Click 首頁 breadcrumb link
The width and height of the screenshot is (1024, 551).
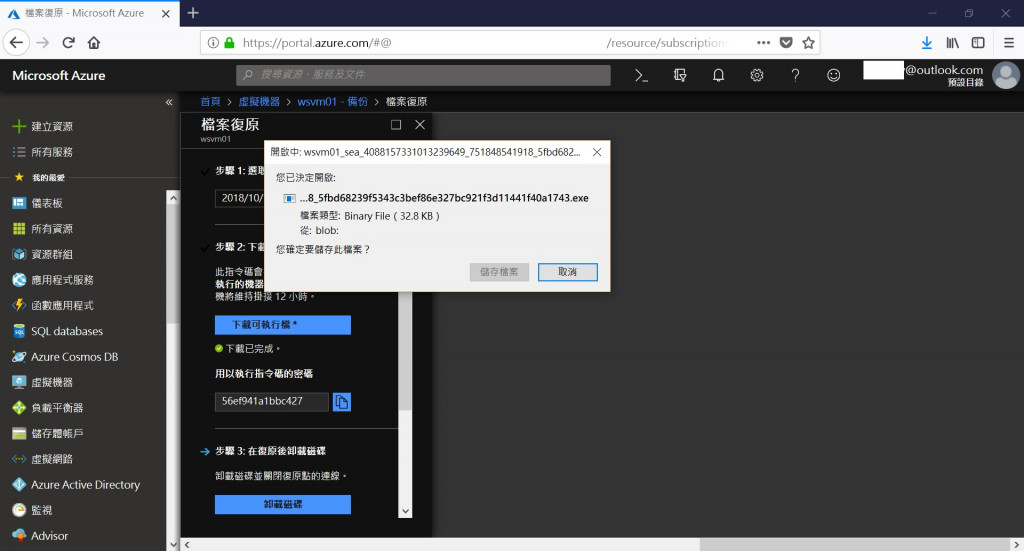tap(210, 102)
